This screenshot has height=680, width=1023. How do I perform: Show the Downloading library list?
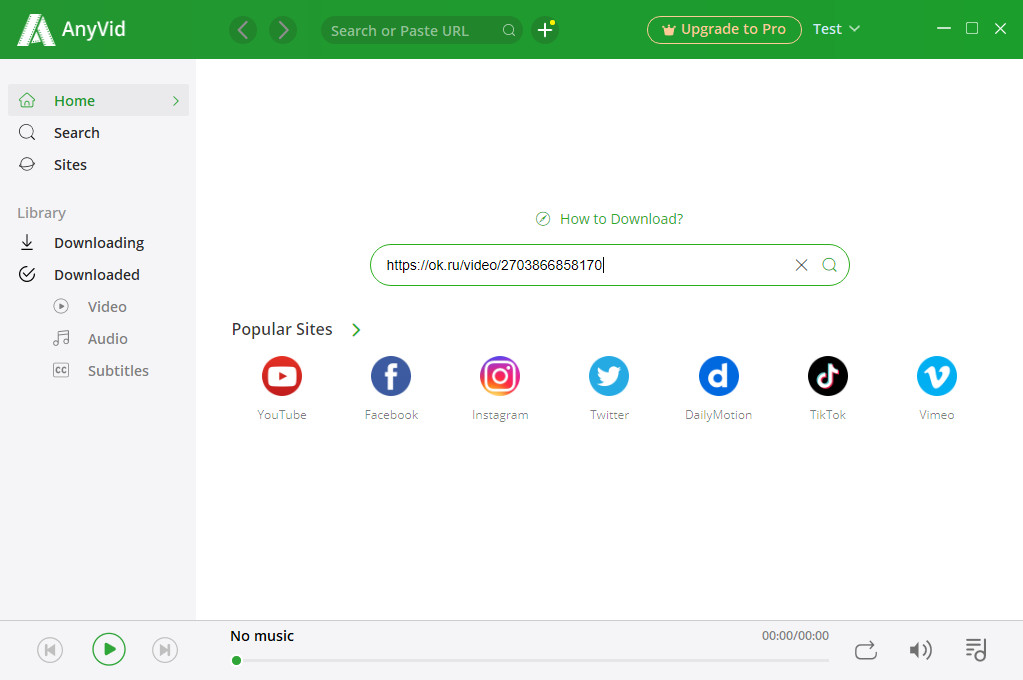click(x=99, y=243)
